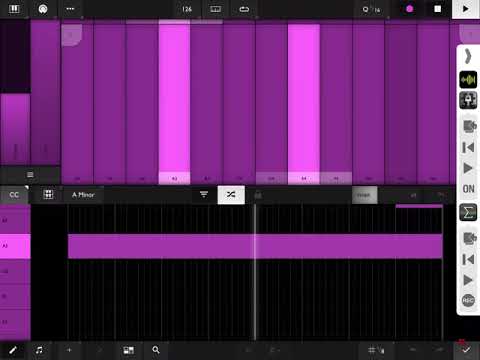Start playback with the top play button

(x=465, y=9)
